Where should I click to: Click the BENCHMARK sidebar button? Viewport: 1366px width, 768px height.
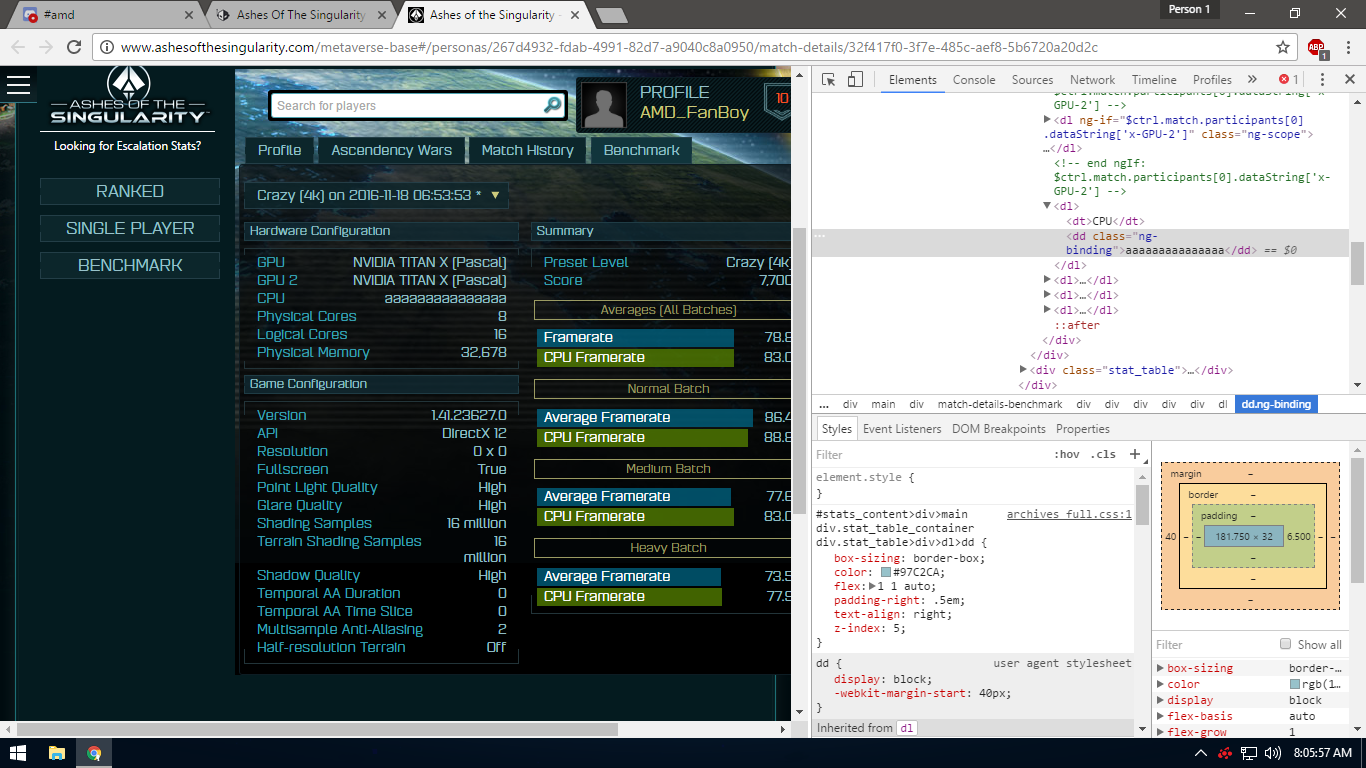pyautogui.click(x=130, y=265)
